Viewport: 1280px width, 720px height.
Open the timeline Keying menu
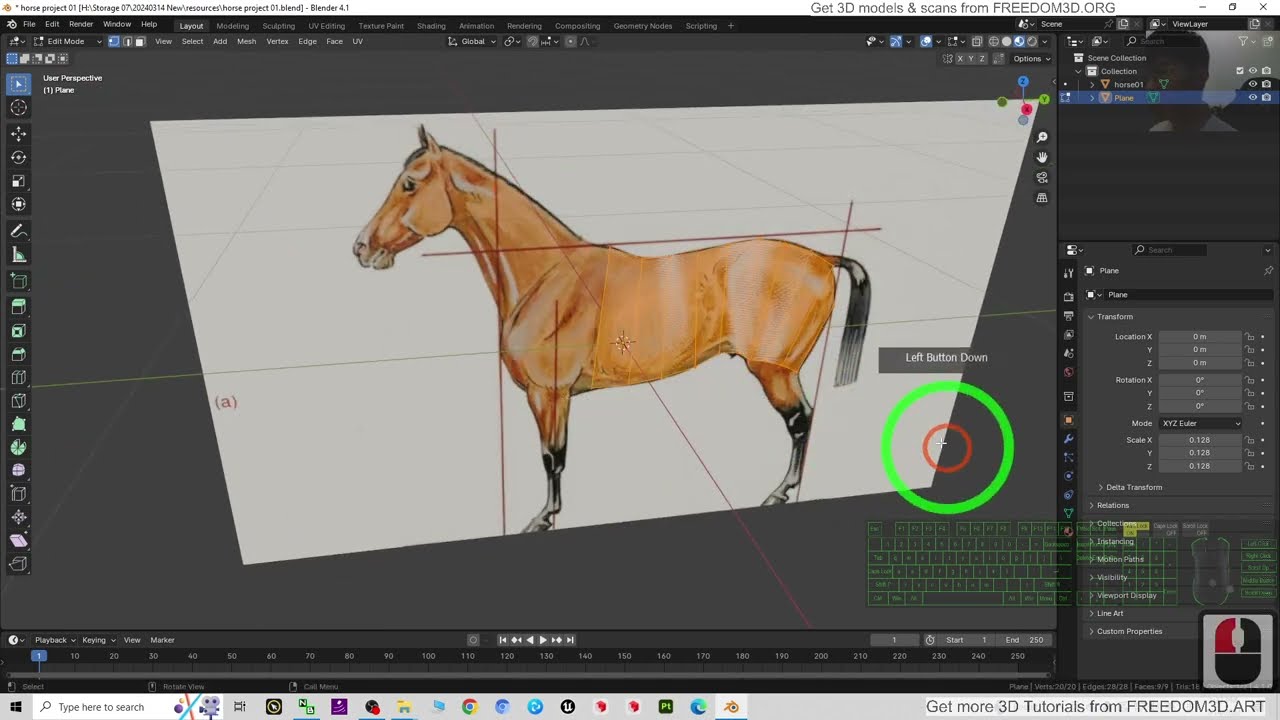pyautogui.click(x=97, y=640)
